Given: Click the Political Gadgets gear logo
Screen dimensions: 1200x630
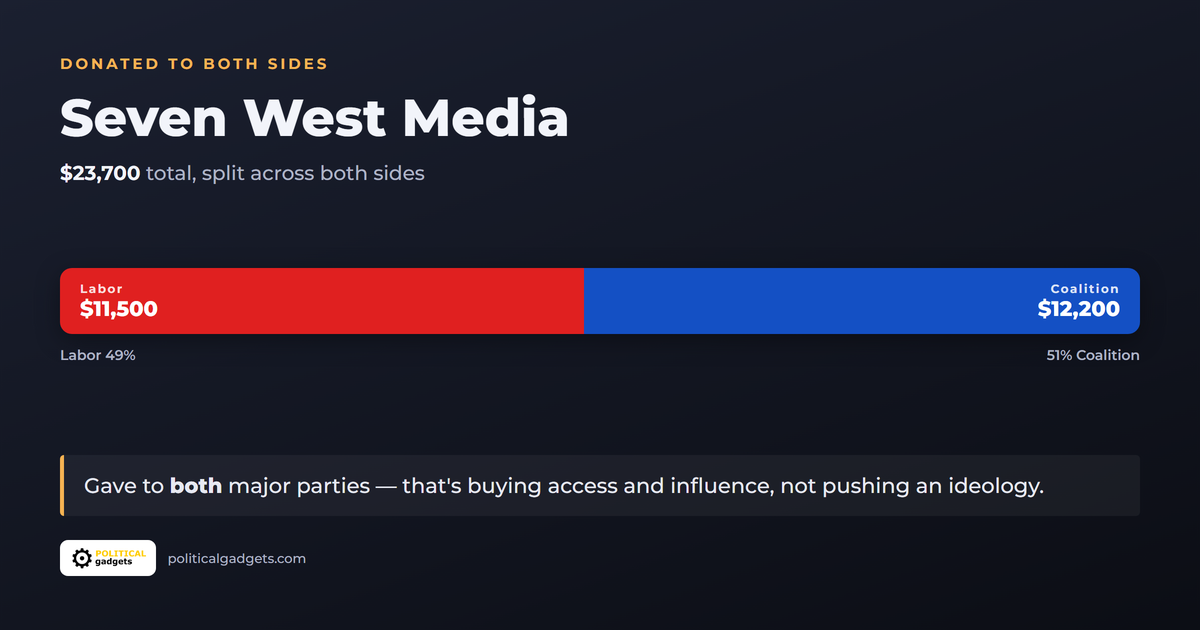Looking at the screenshot, I should point(82,558).
